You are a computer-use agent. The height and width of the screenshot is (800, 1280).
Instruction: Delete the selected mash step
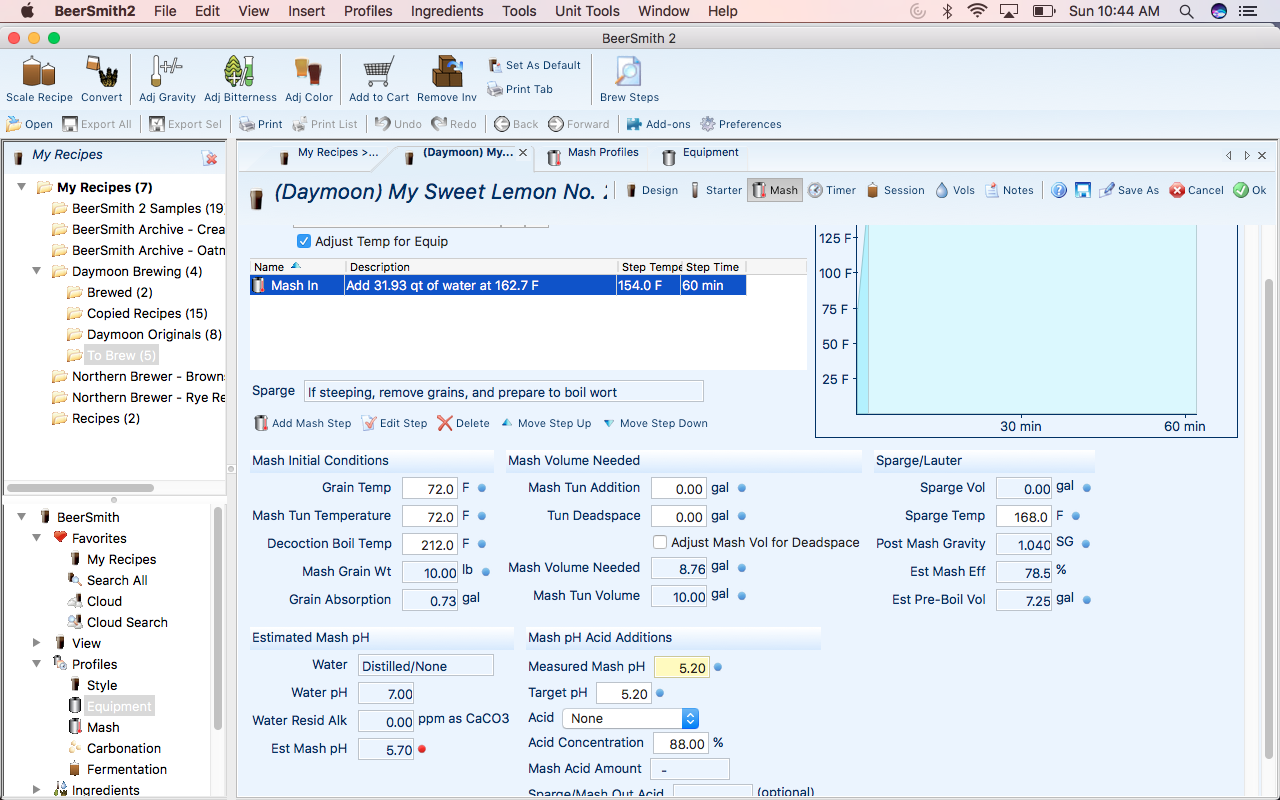463,423
